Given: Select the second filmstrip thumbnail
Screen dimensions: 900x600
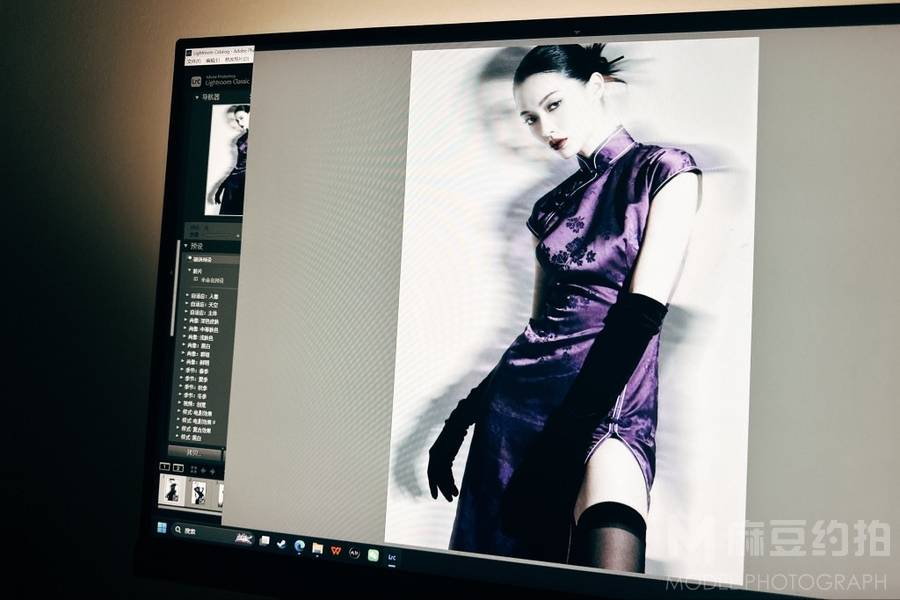Looking at the screenshot, I should click(x=199, y=492).
